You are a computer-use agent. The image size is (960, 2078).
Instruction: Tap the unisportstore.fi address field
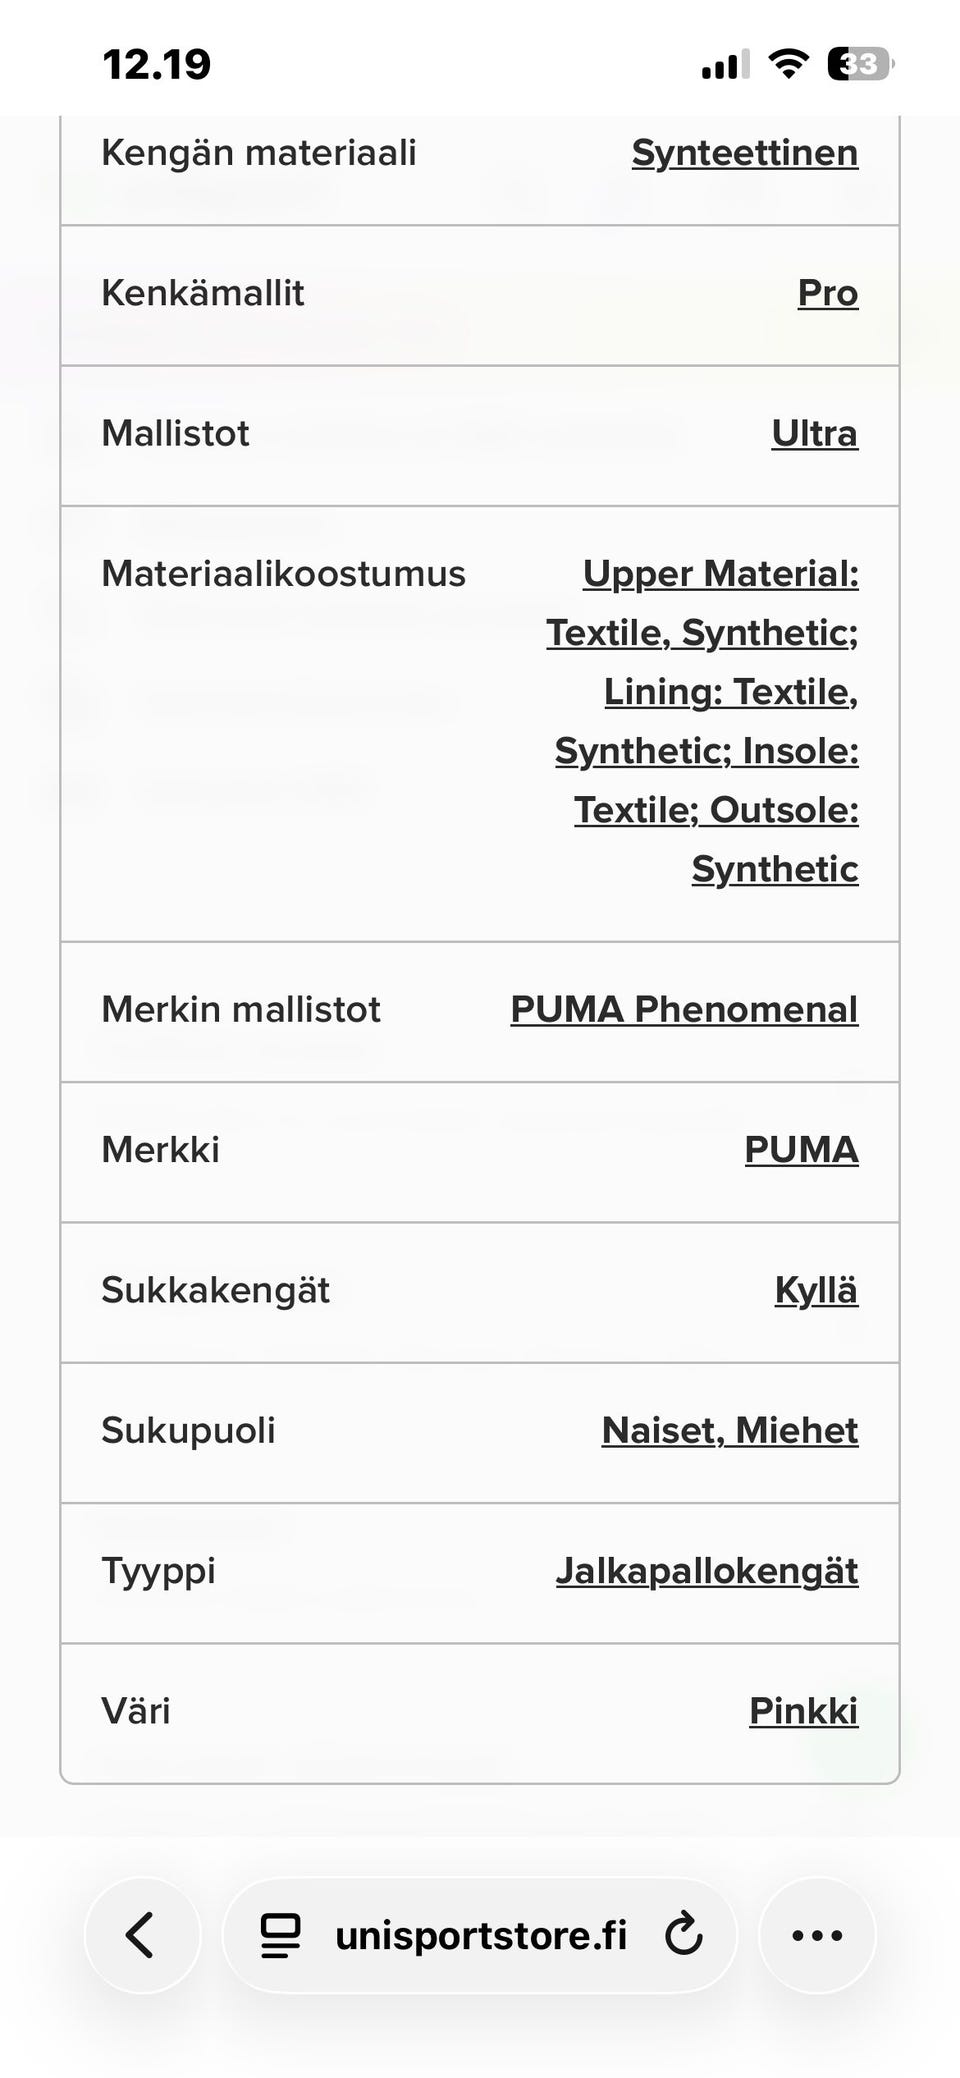(x=481, y=1935)
